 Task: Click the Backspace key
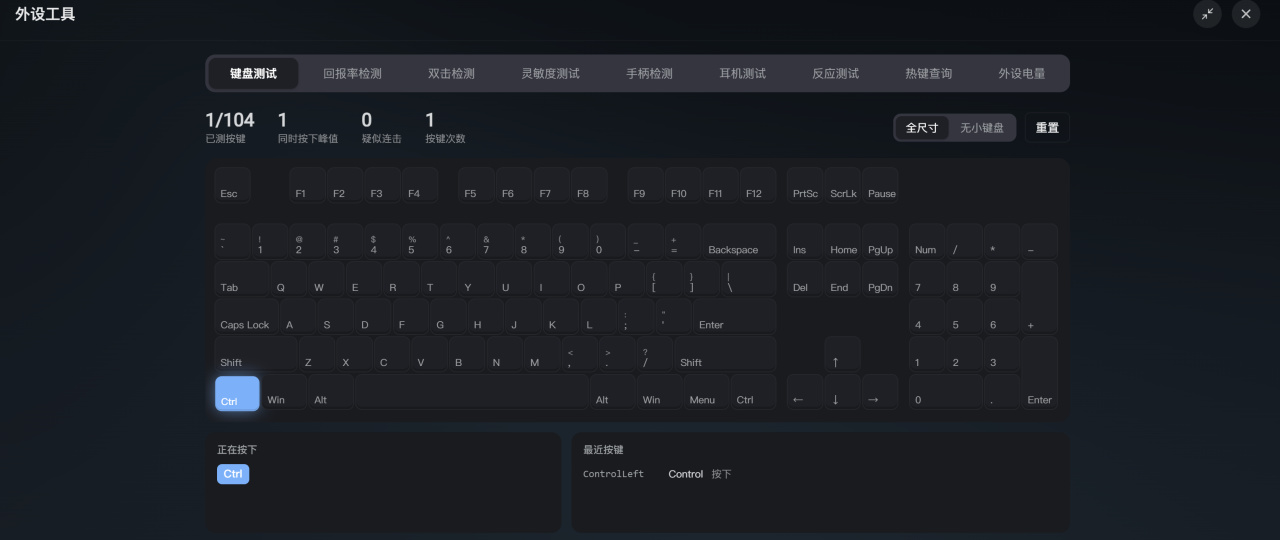[x=739, y=241]
